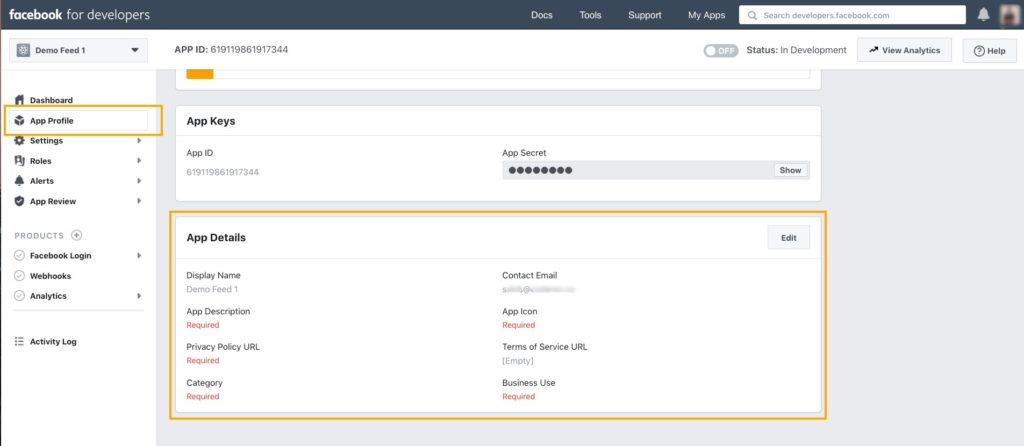Toggle the app status OFF switch

721,50
